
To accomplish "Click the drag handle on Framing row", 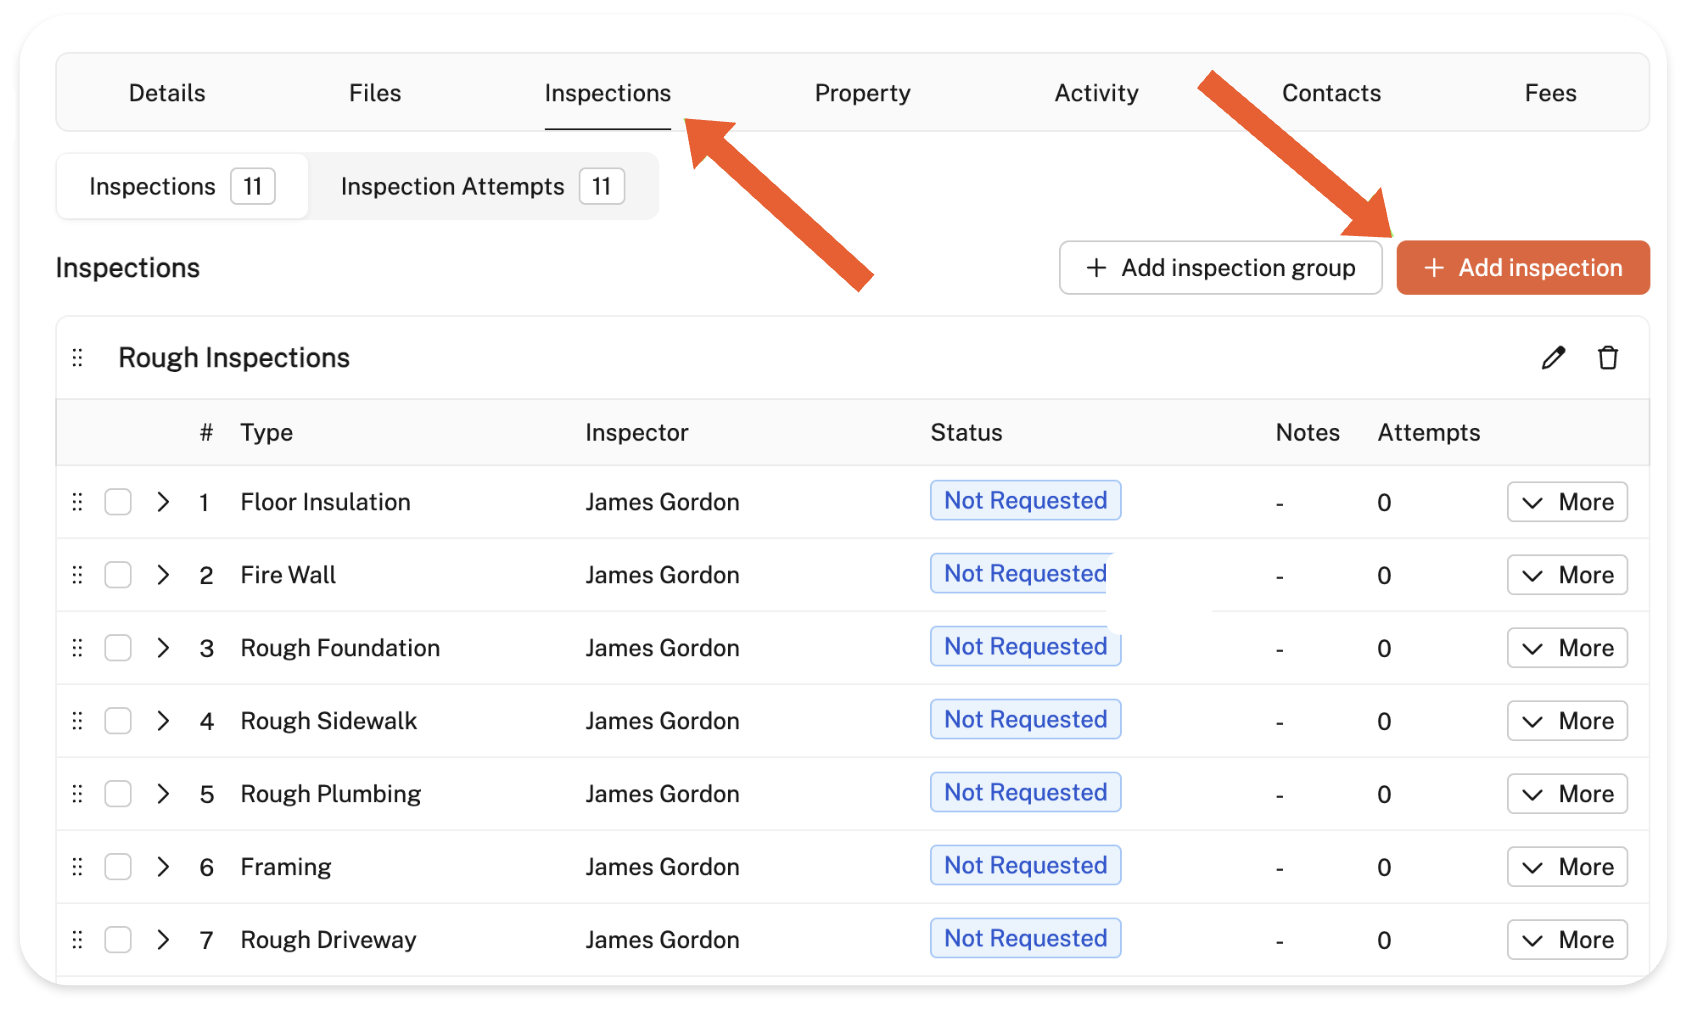I will point(78,867).
